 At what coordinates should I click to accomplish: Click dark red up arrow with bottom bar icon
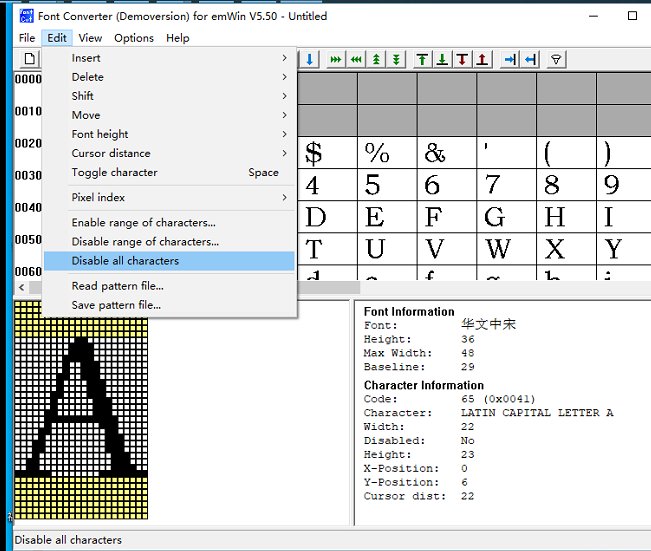pyautogui.click(x=482, y=59)
